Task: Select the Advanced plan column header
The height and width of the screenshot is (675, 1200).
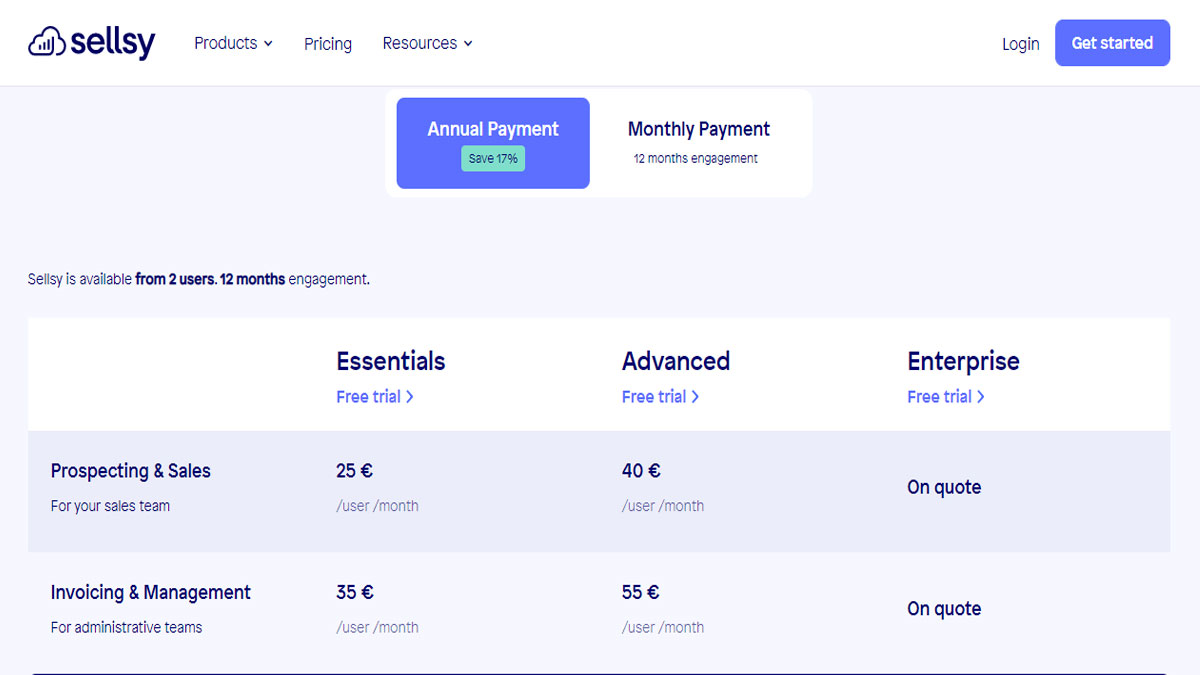Action: 676,361
